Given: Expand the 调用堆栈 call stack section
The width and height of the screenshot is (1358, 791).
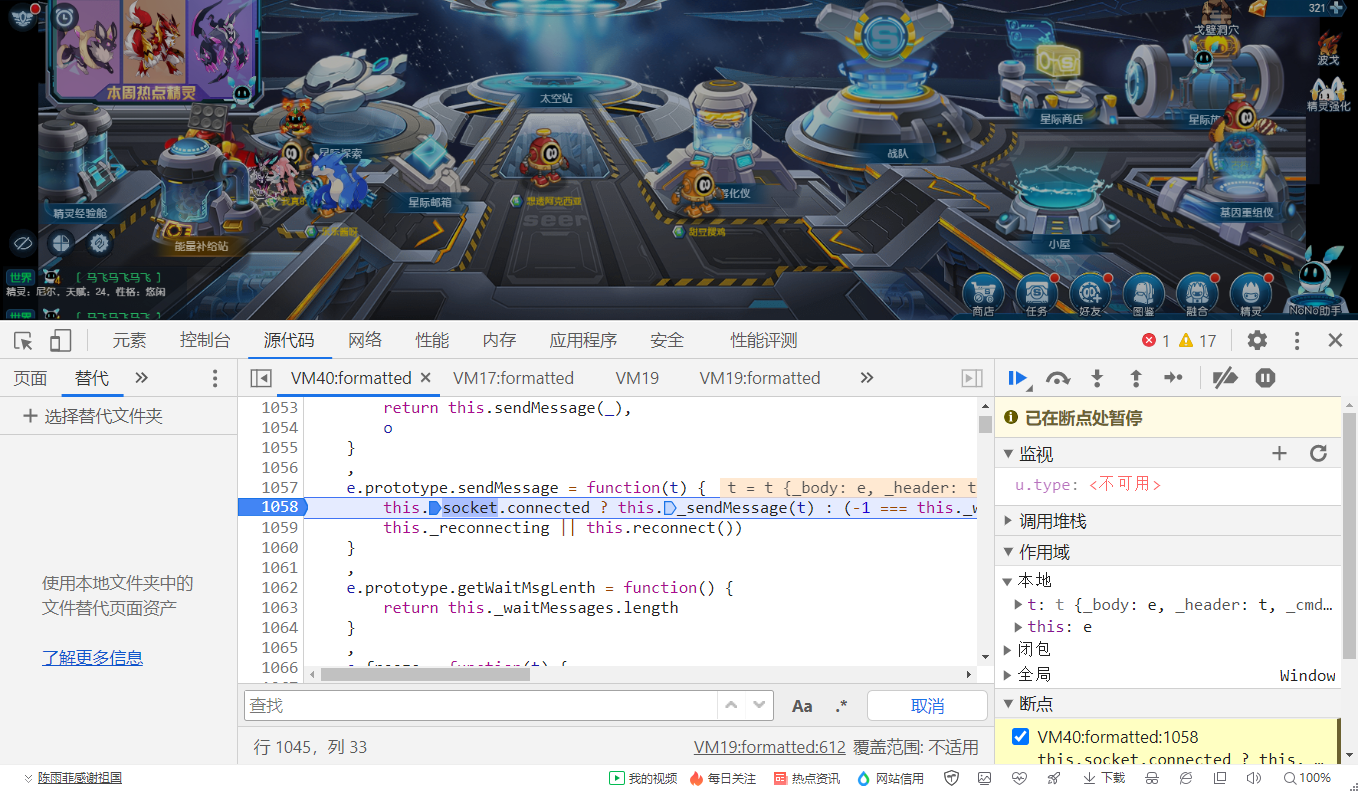Looking at the screenshot, I should [x=1008, y=518].
